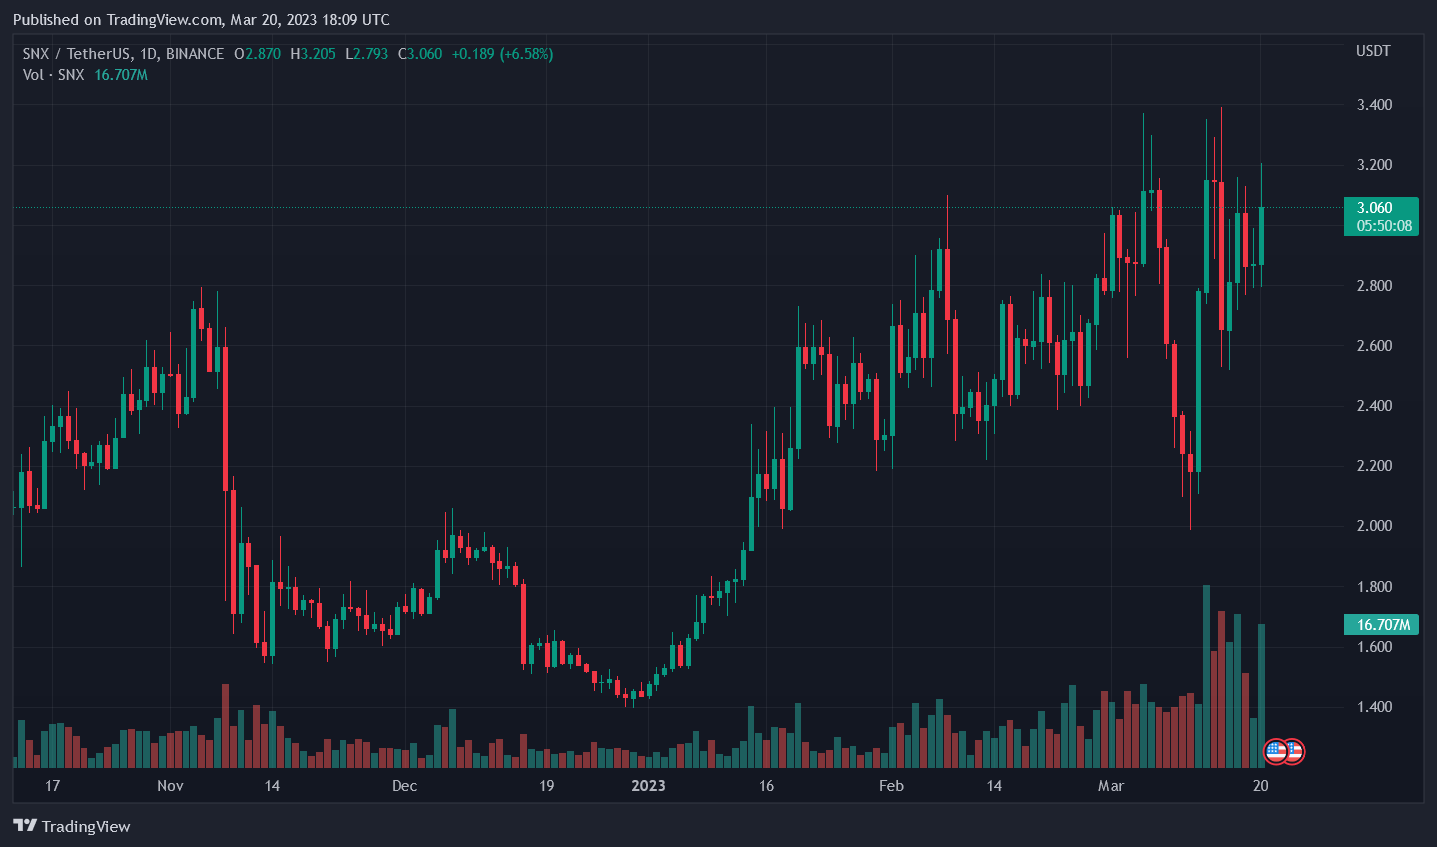
Task: Open the left US flag economic event marker
Action: click(1276, 751)
